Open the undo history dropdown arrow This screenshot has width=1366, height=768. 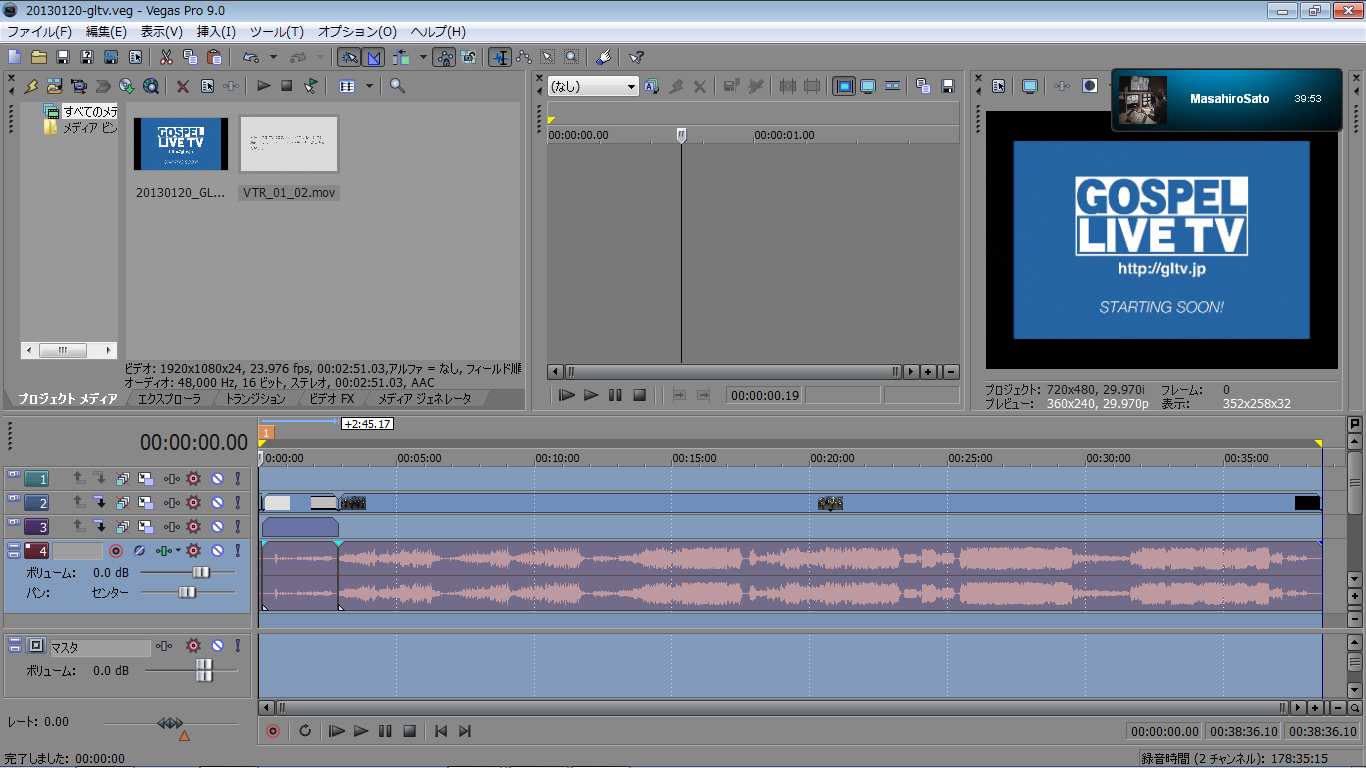273,57
